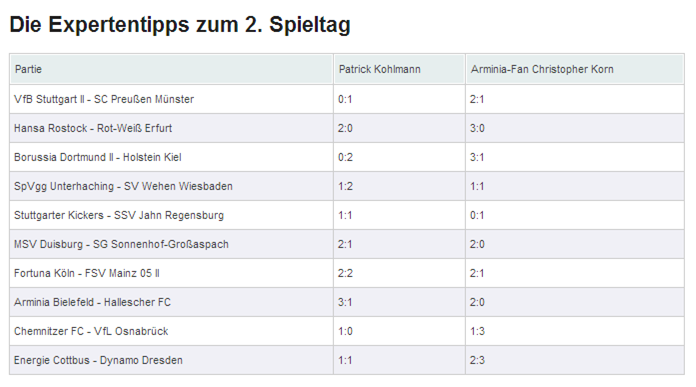Screen dimensions: 696x387
Task: Click Kohlmann's 3:1 tip for Arminia Bielefeld match
Action: click(345, 302)
